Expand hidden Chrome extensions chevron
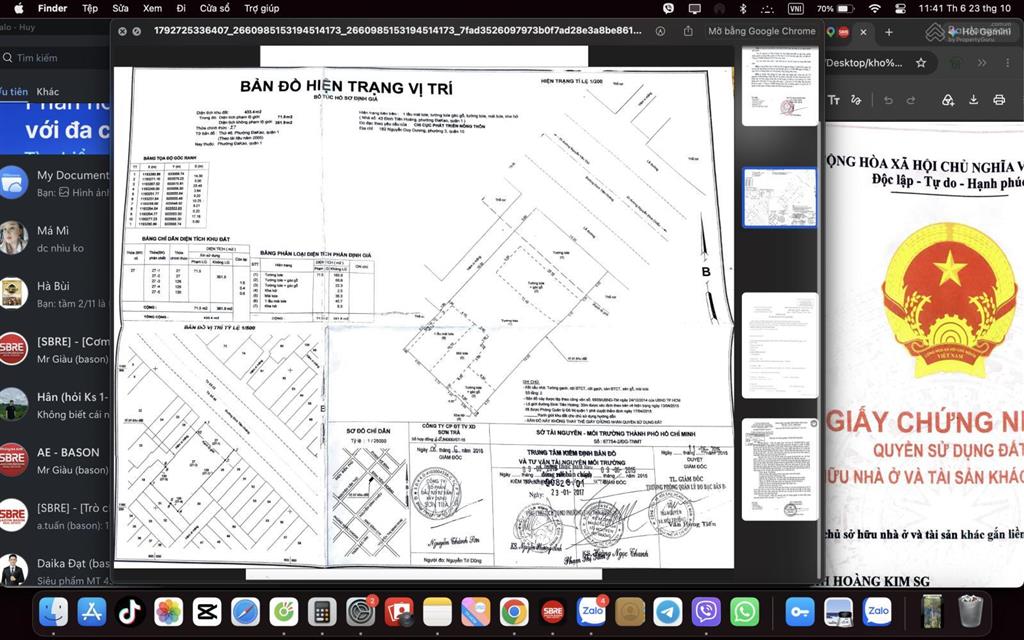The image size is (1024, 640). pyautogui.click(x=982, y=63)
